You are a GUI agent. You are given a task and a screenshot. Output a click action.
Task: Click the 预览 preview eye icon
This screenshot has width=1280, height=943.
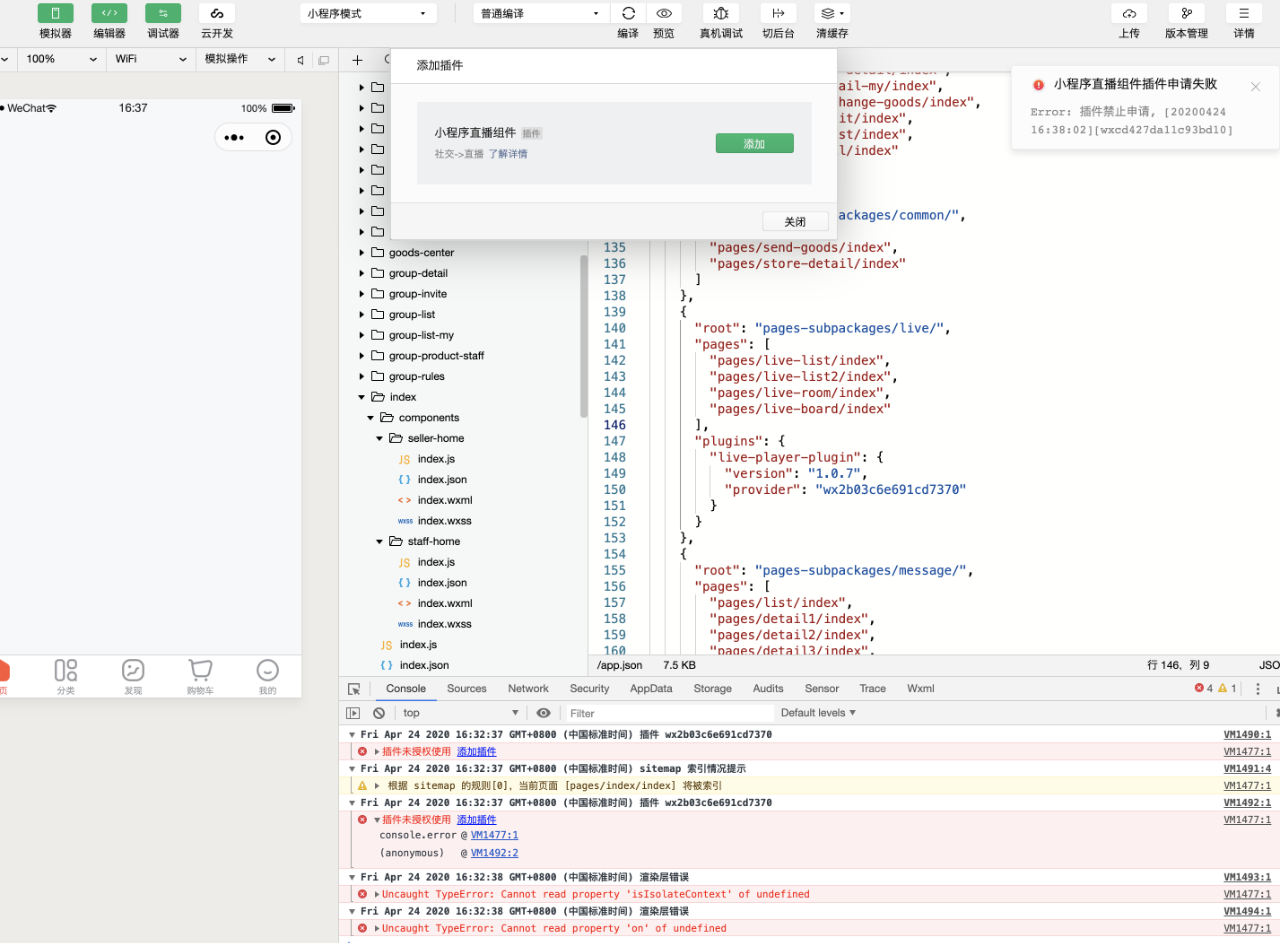click(663, 13)
